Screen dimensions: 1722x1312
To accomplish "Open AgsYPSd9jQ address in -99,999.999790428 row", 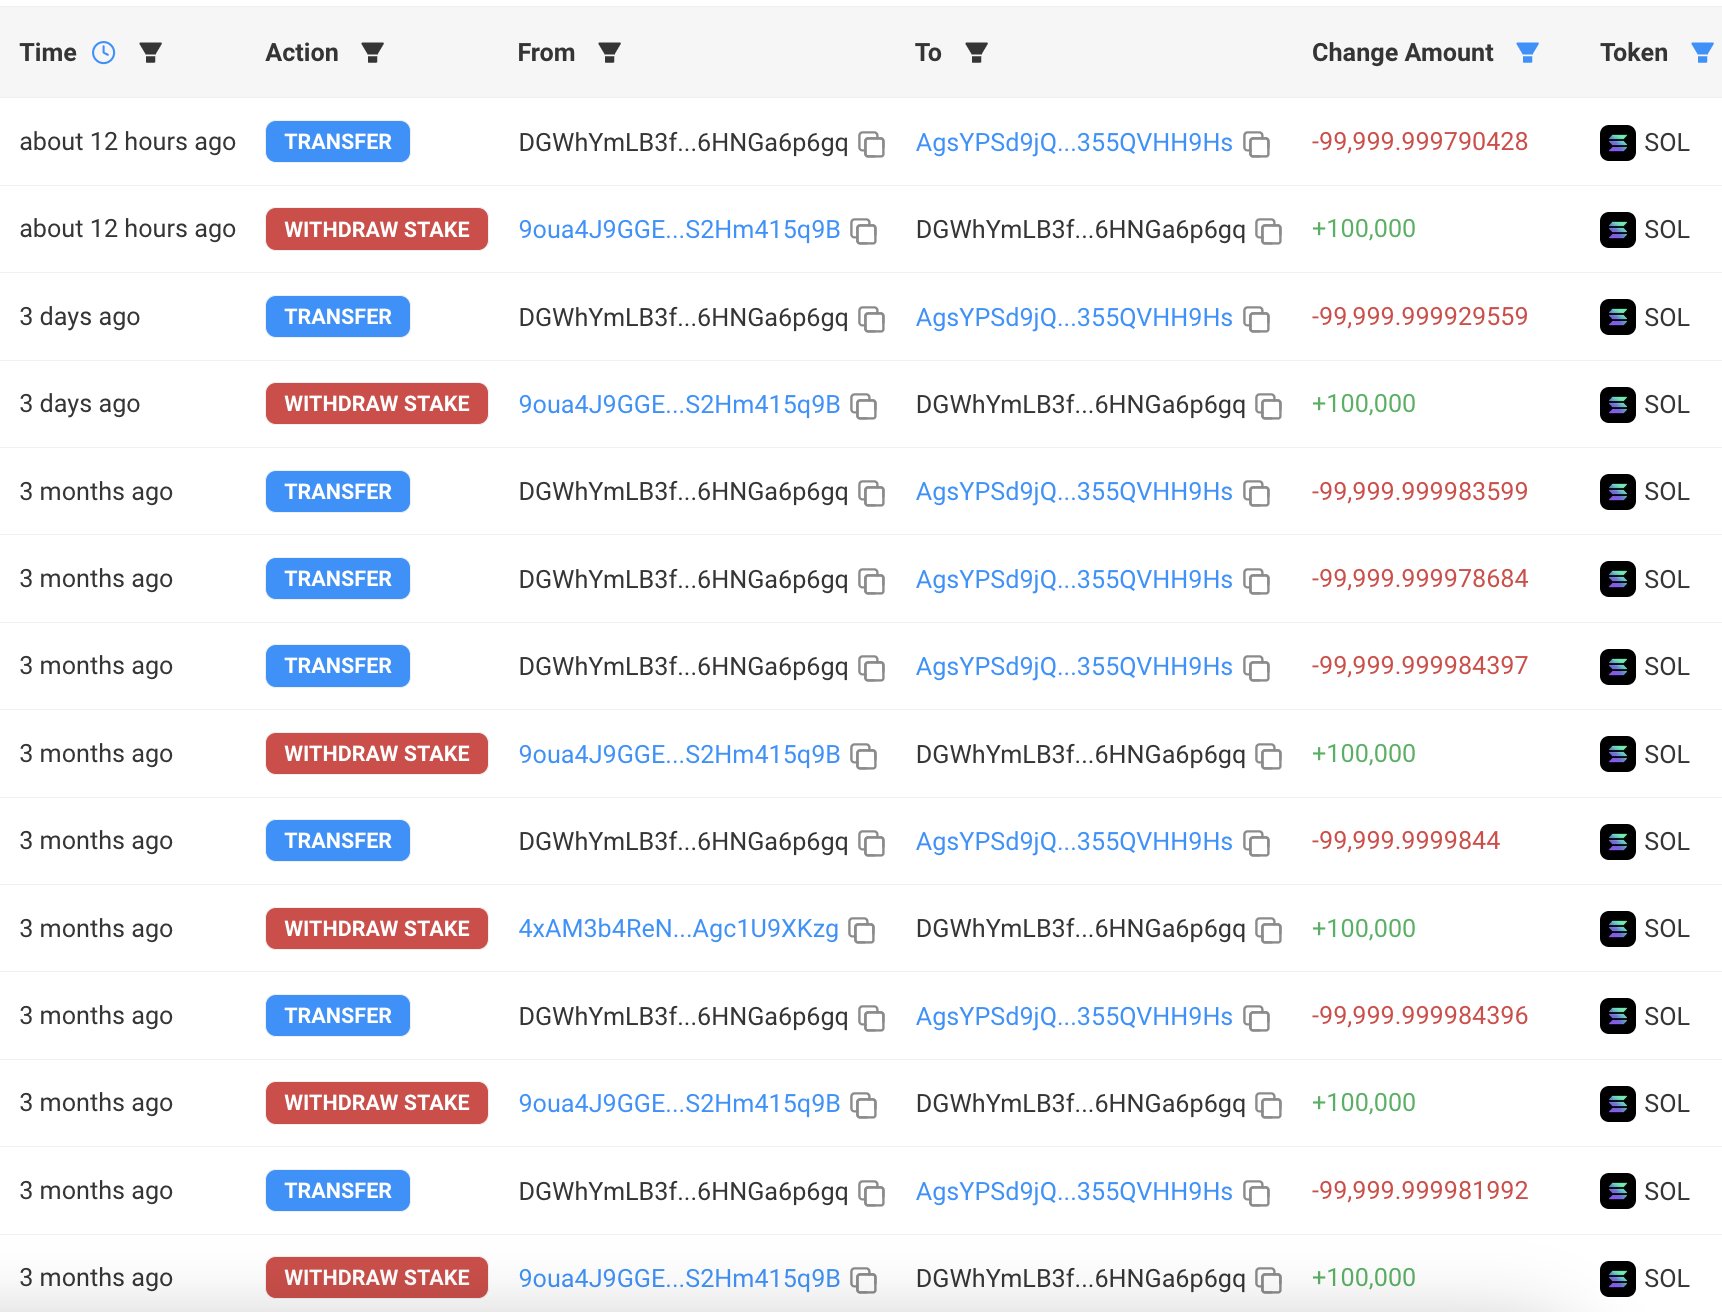I will [1074, 143].
